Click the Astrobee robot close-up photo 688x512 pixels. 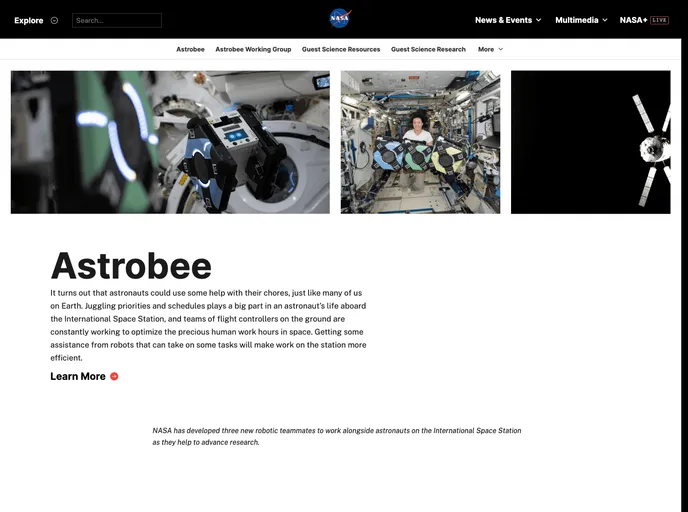pos(170,142)
